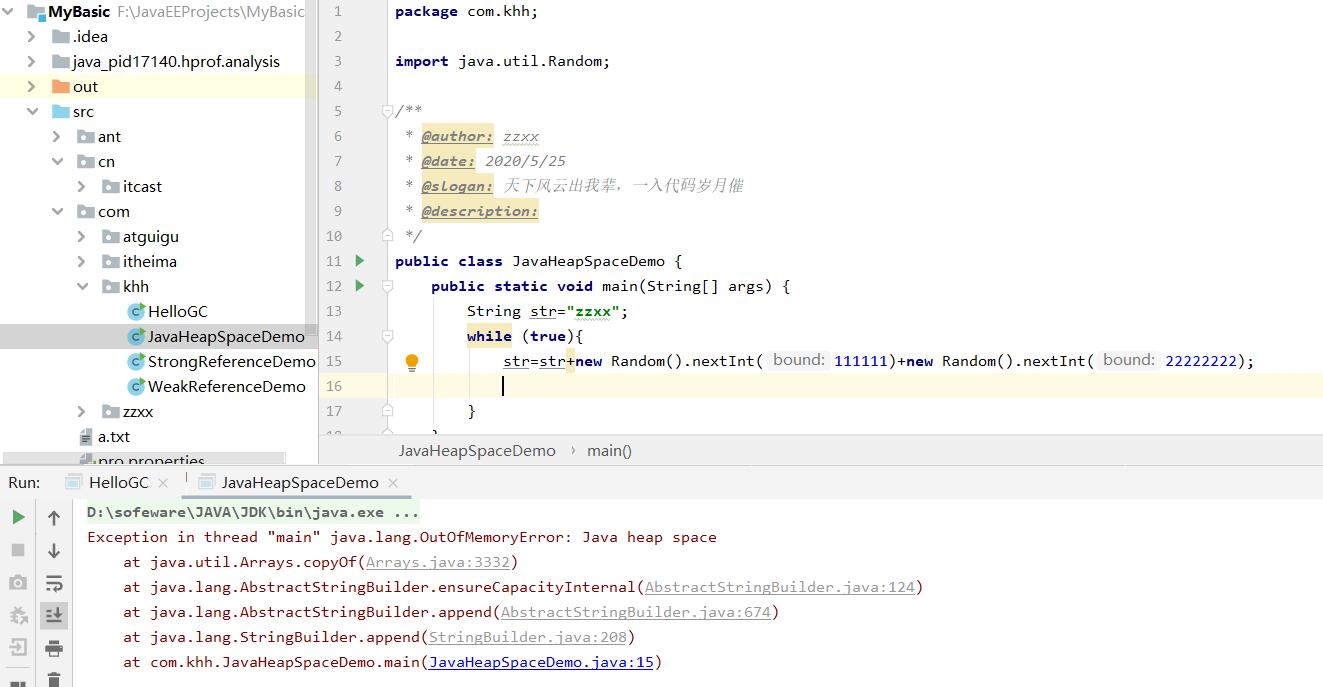Image resolution: width=1323 pixels, height=687 pixels.
Task: Click the green Rerun button in Run panel
Action: point(18,517)
